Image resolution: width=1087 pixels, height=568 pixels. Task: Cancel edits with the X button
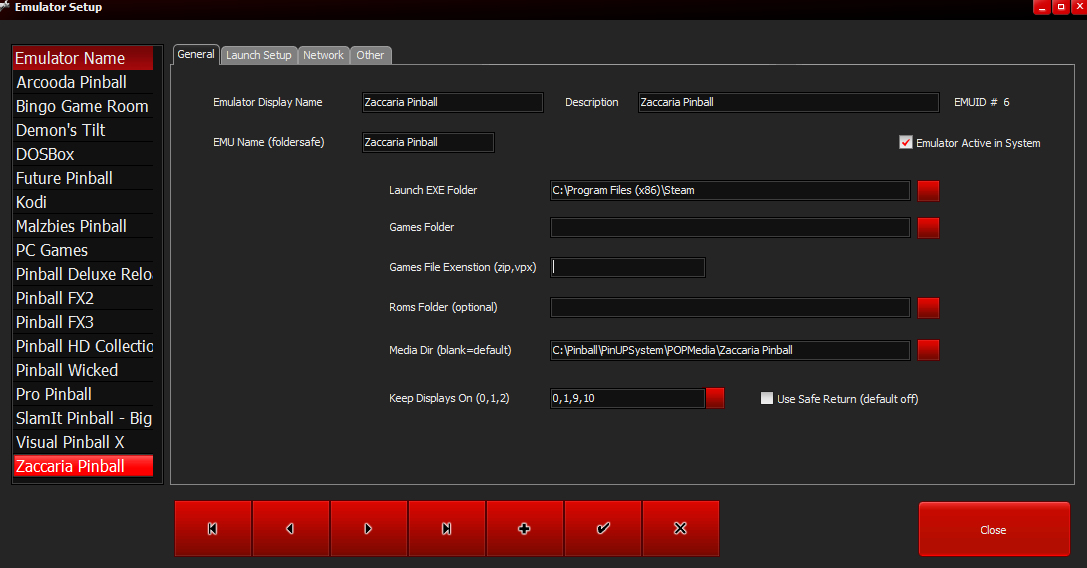(x=681, y=529)
